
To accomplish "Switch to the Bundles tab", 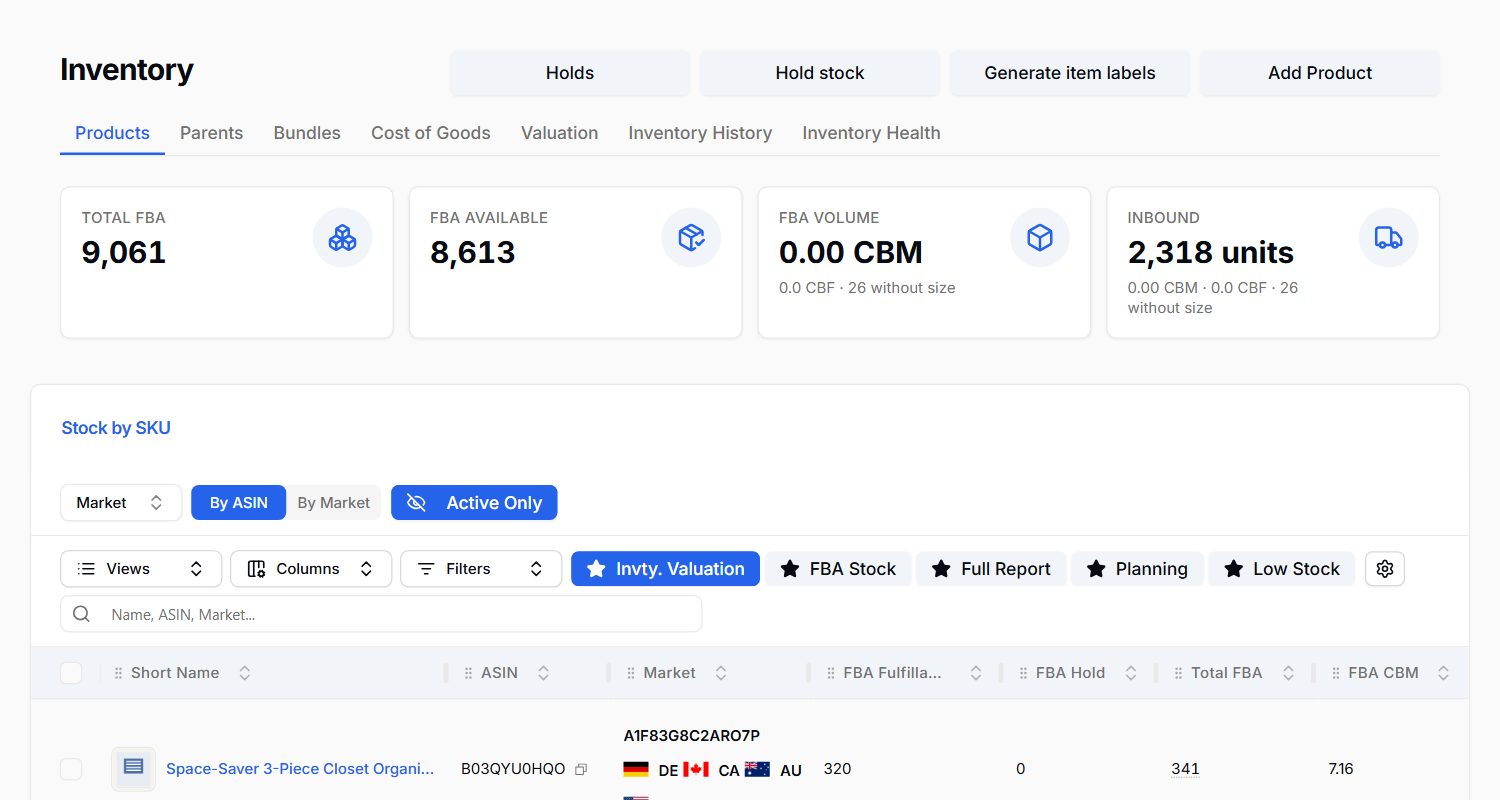I will click(307, 133).
